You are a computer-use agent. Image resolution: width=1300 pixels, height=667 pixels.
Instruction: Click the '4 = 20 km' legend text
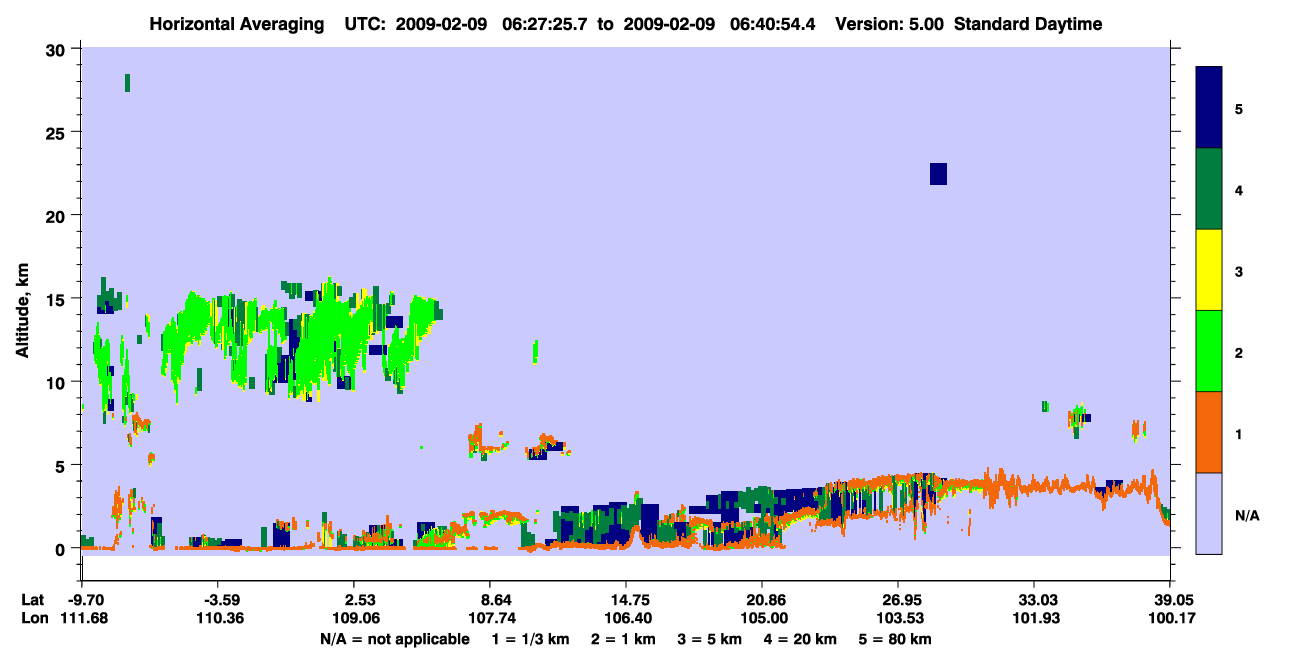[x=802, y=638]
